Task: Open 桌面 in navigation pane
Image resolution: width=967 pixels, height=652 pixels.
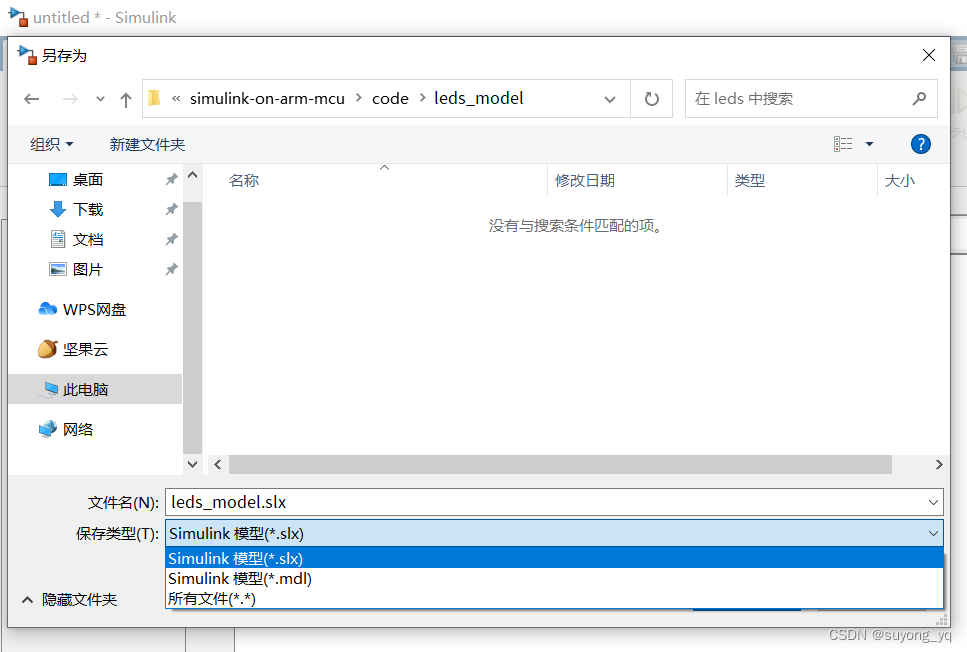Action: click(88, 180)
